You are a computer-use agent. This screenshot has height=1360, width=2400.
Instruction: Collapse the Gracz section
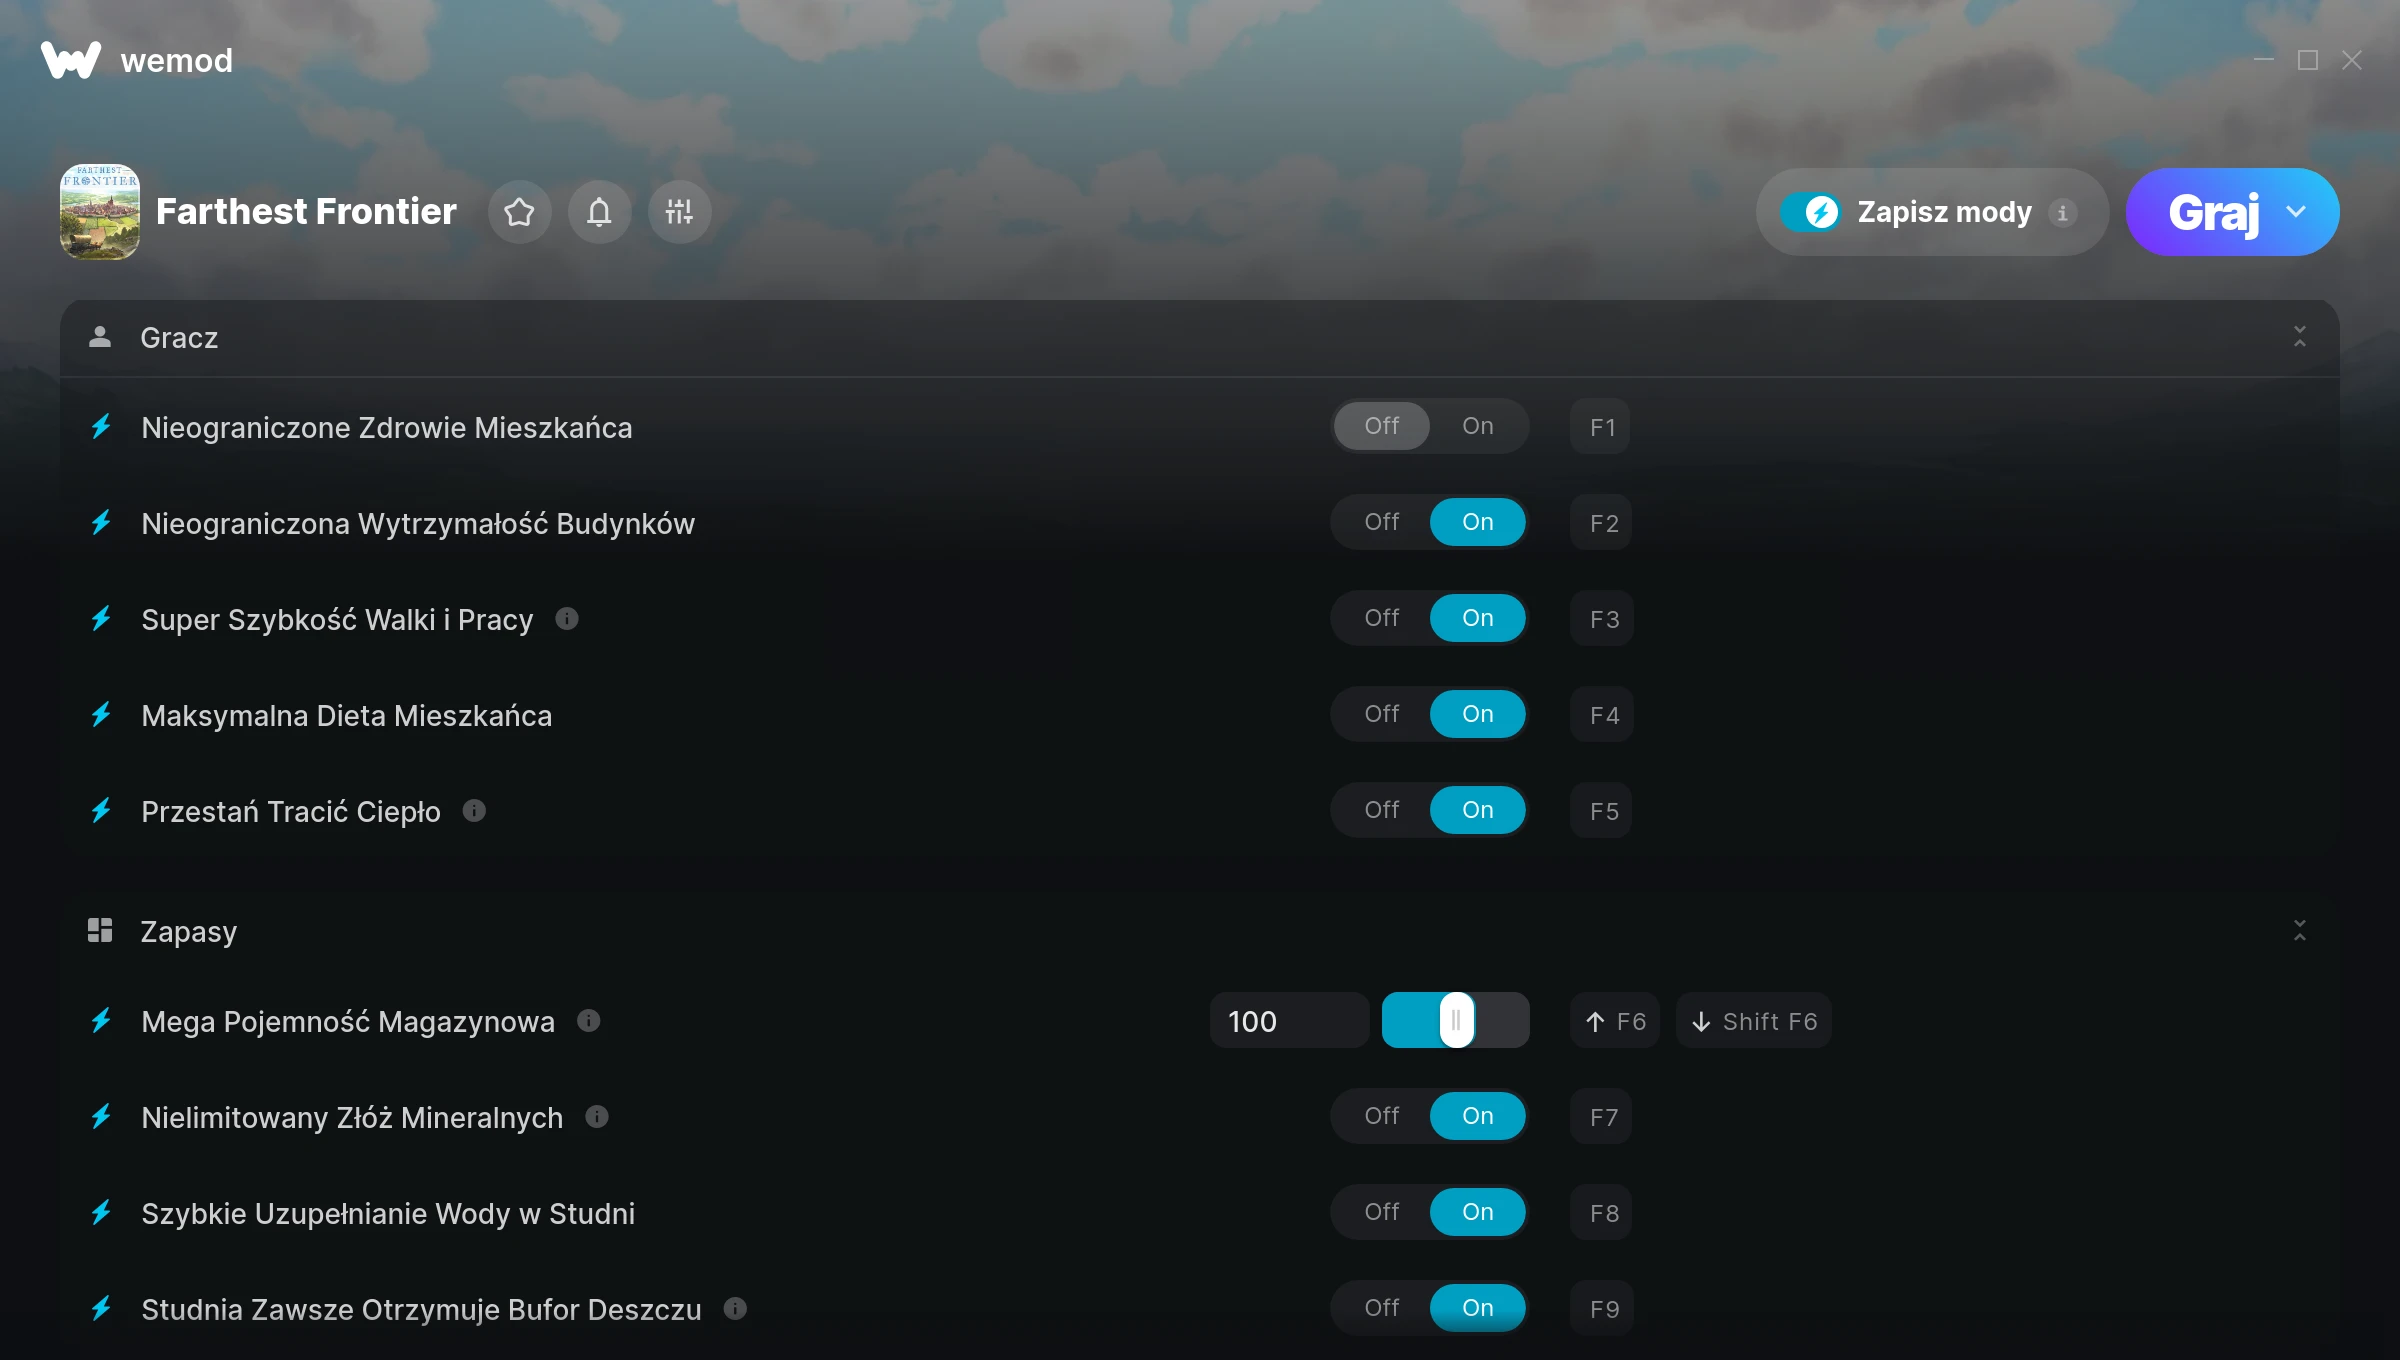(2300, 337)
